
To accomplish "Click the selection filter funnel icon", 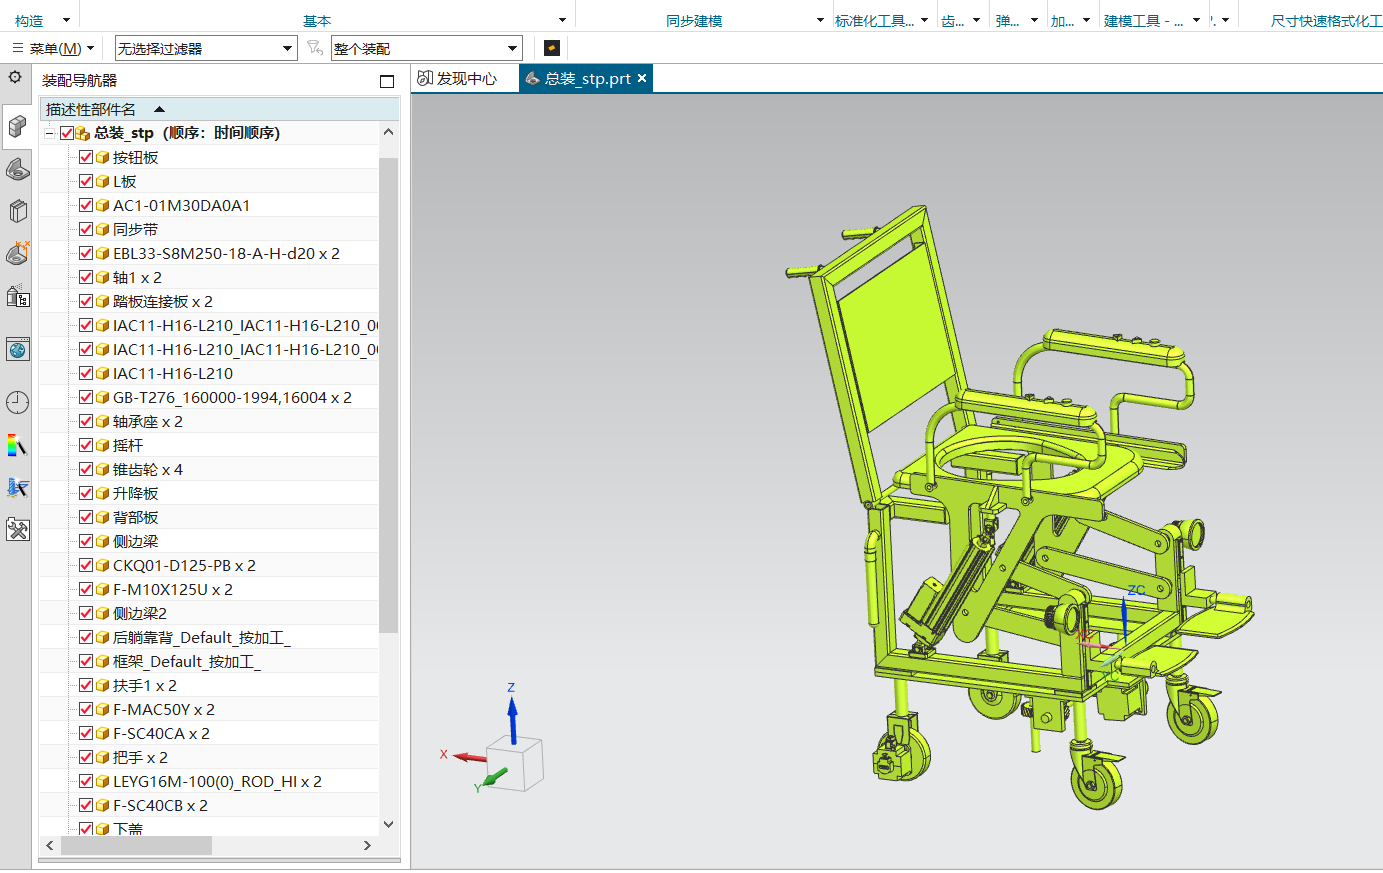I will pyautogui.click(x=314, y=48).
